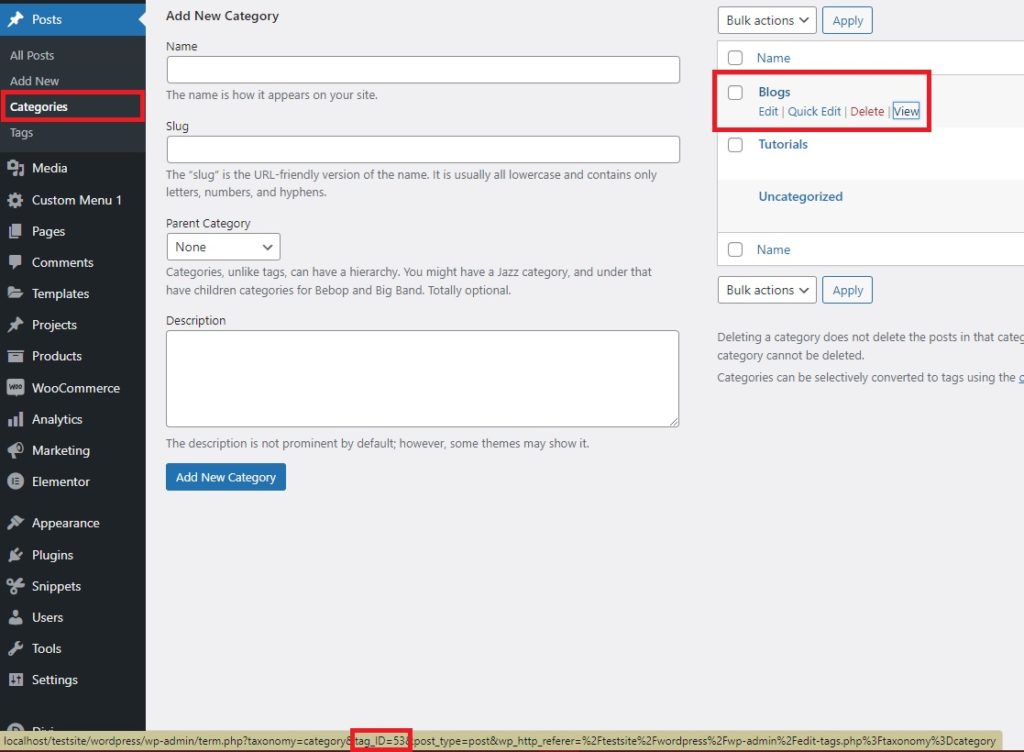Click the Products archive icon
Screen dimensions: 1024x752
[x=16, y=356]
